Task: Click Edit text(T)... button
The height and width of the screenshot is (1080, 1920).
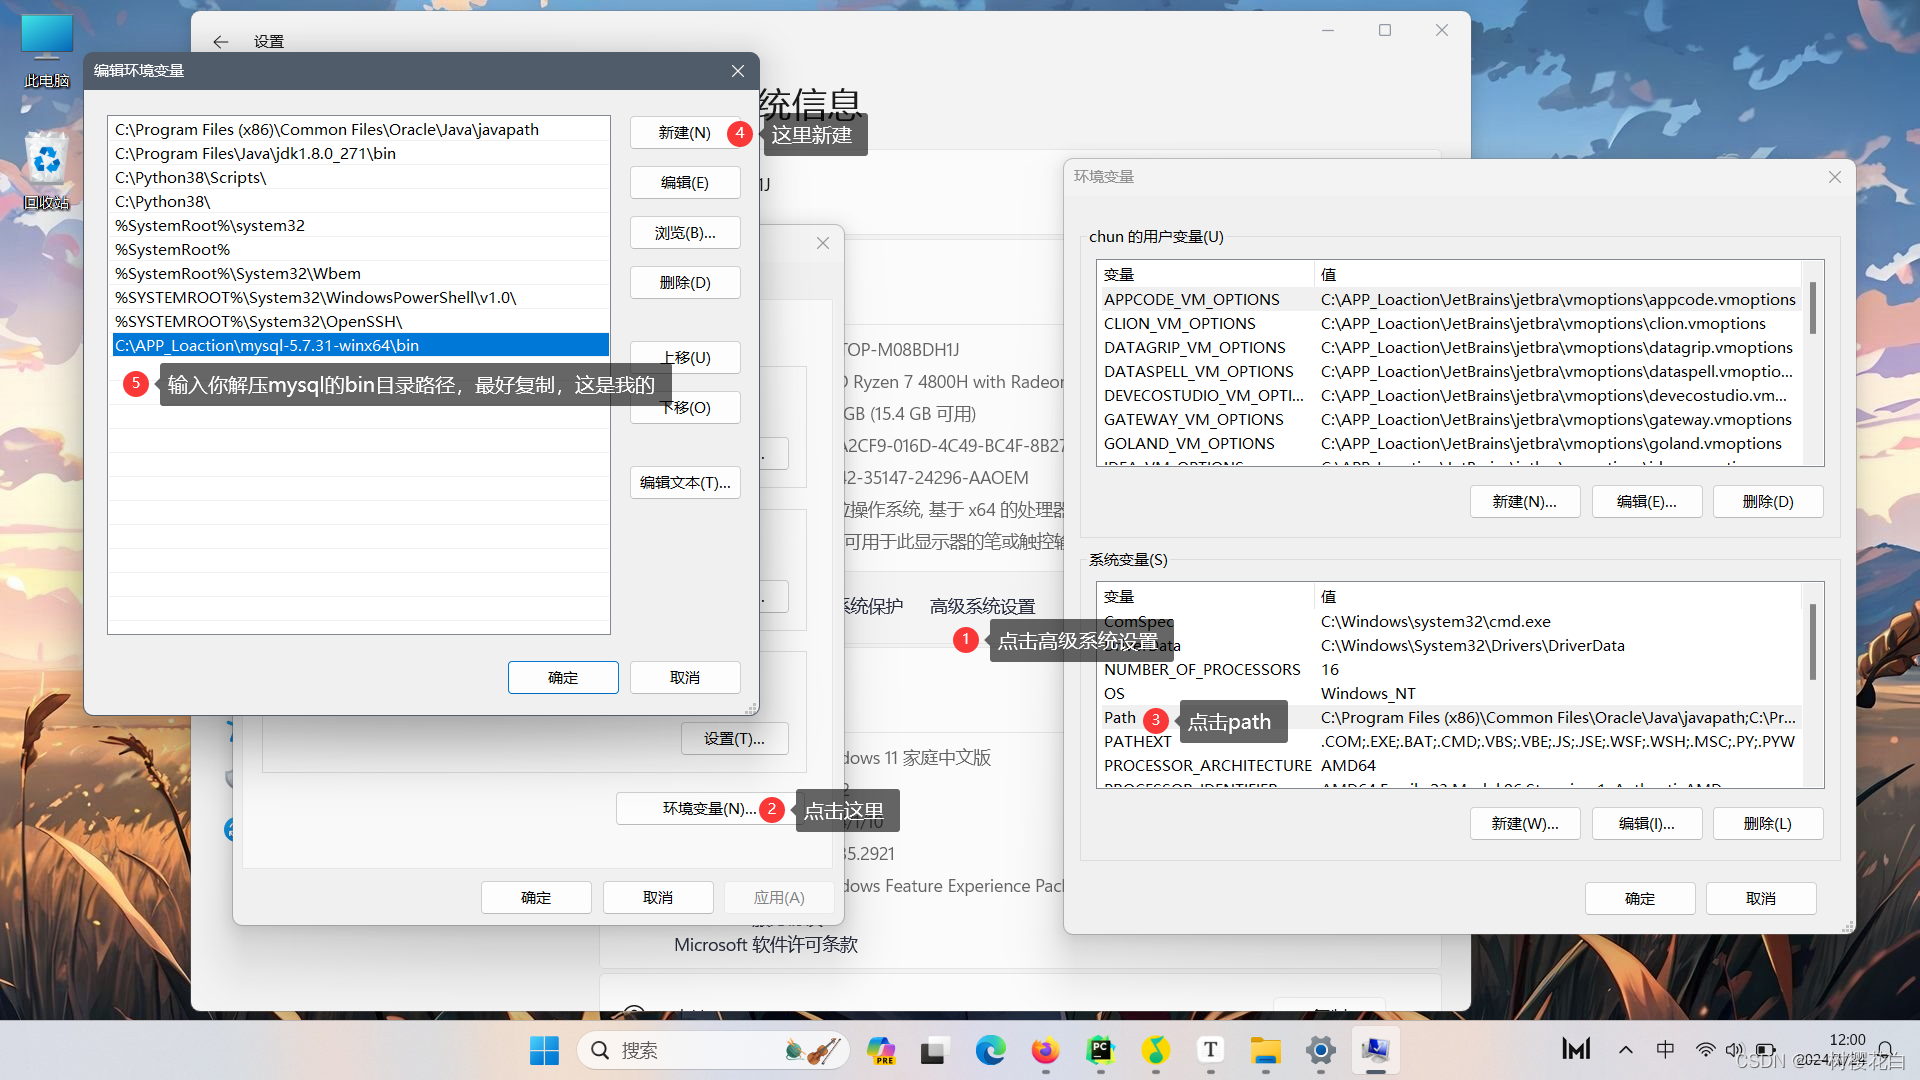Action: [685, 483]
